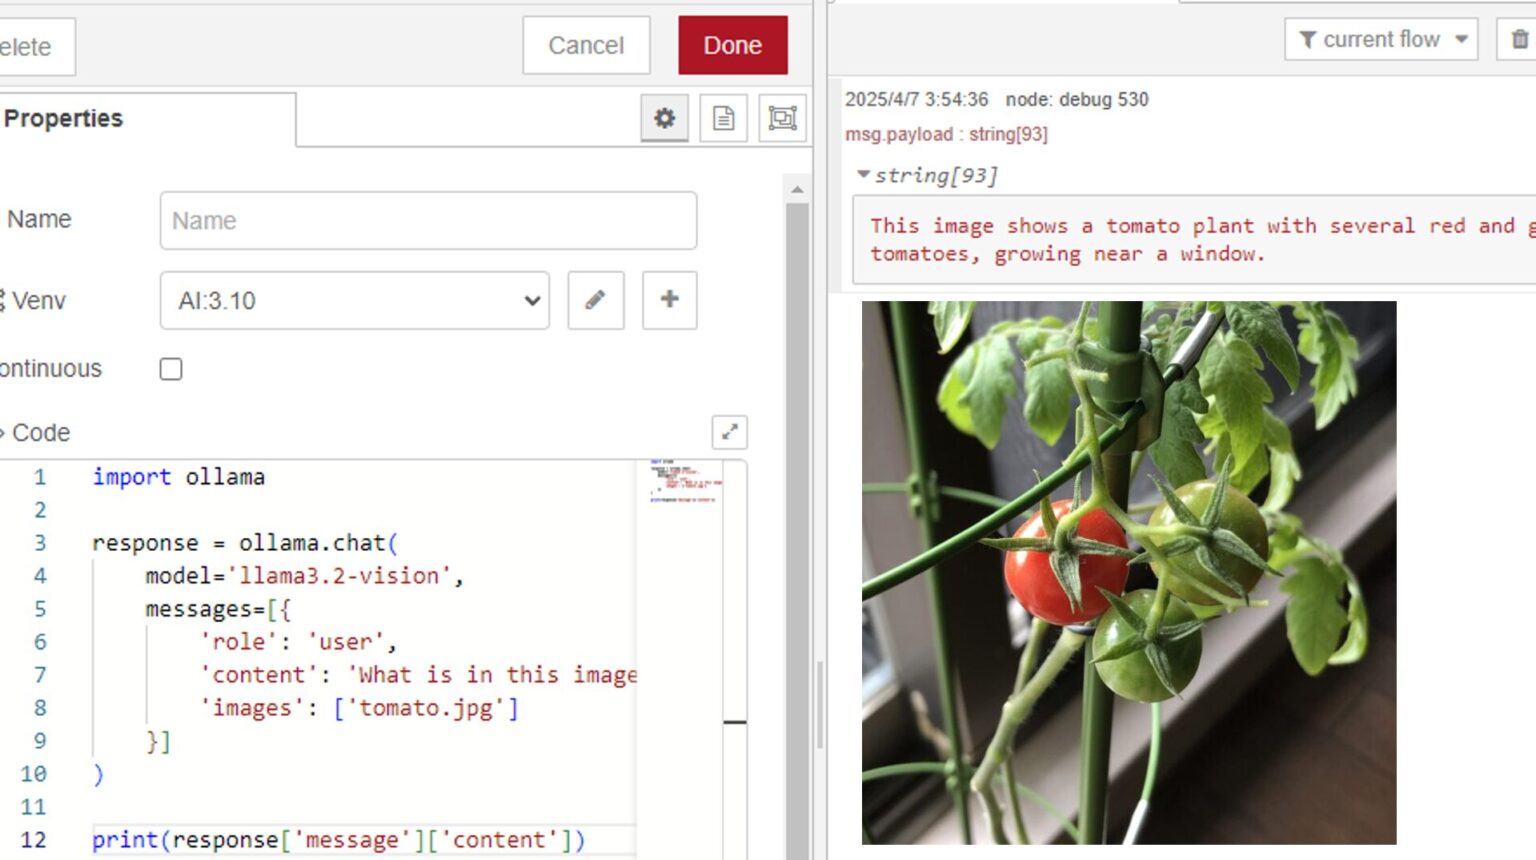Edit the selected Venv using pencil icon
This screenshot has height=860, width=1536.
tap(596, 300)
